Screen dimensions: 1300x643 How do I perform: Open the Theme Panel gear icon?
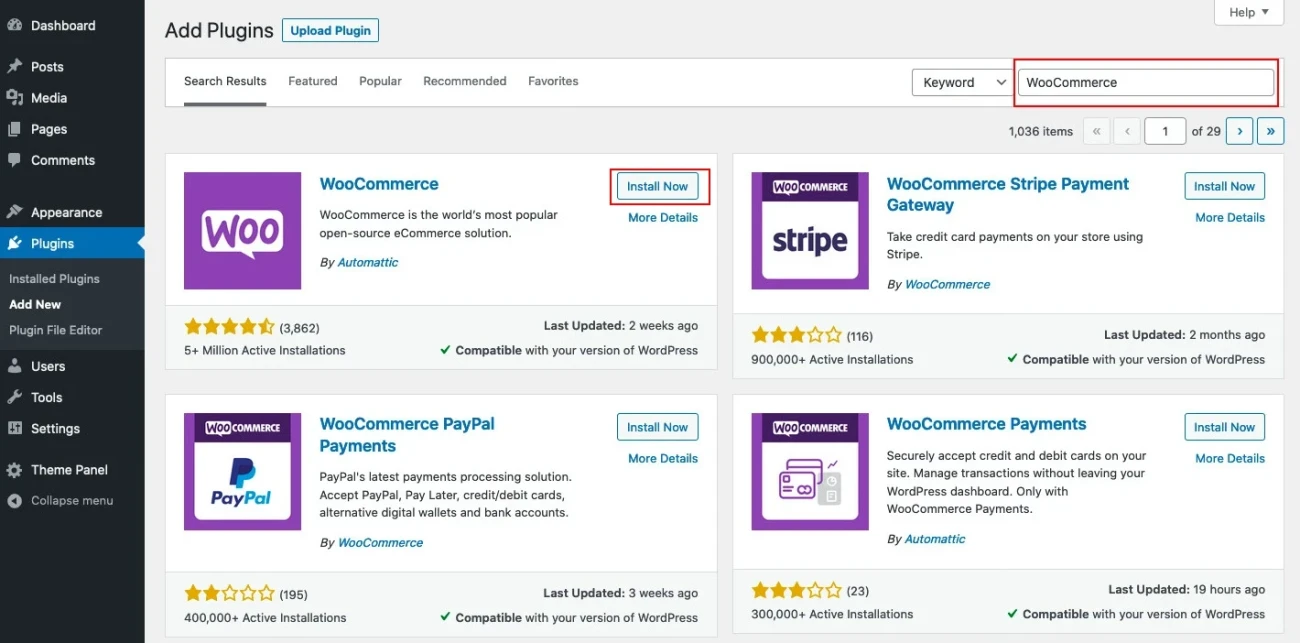[16, 469]
